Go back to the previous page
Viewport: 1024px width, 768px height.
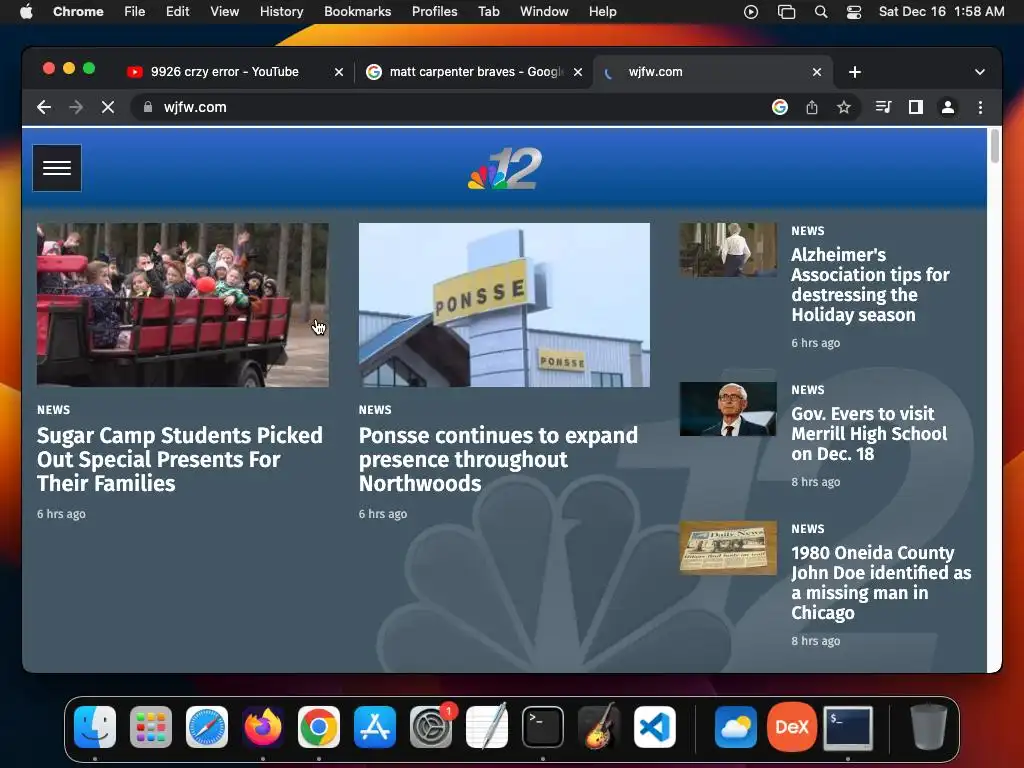pos(44,107)
